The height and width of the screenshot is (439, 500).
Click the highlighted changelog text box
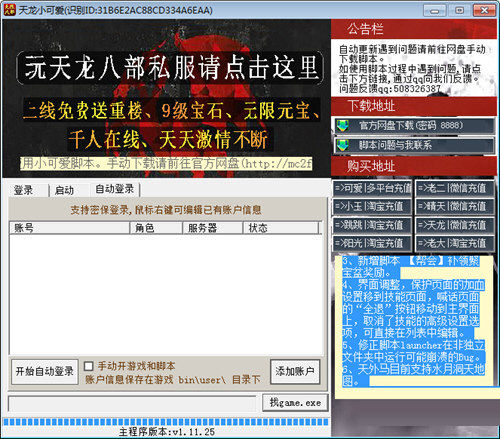pyautogui.click(x=414, y=328)
